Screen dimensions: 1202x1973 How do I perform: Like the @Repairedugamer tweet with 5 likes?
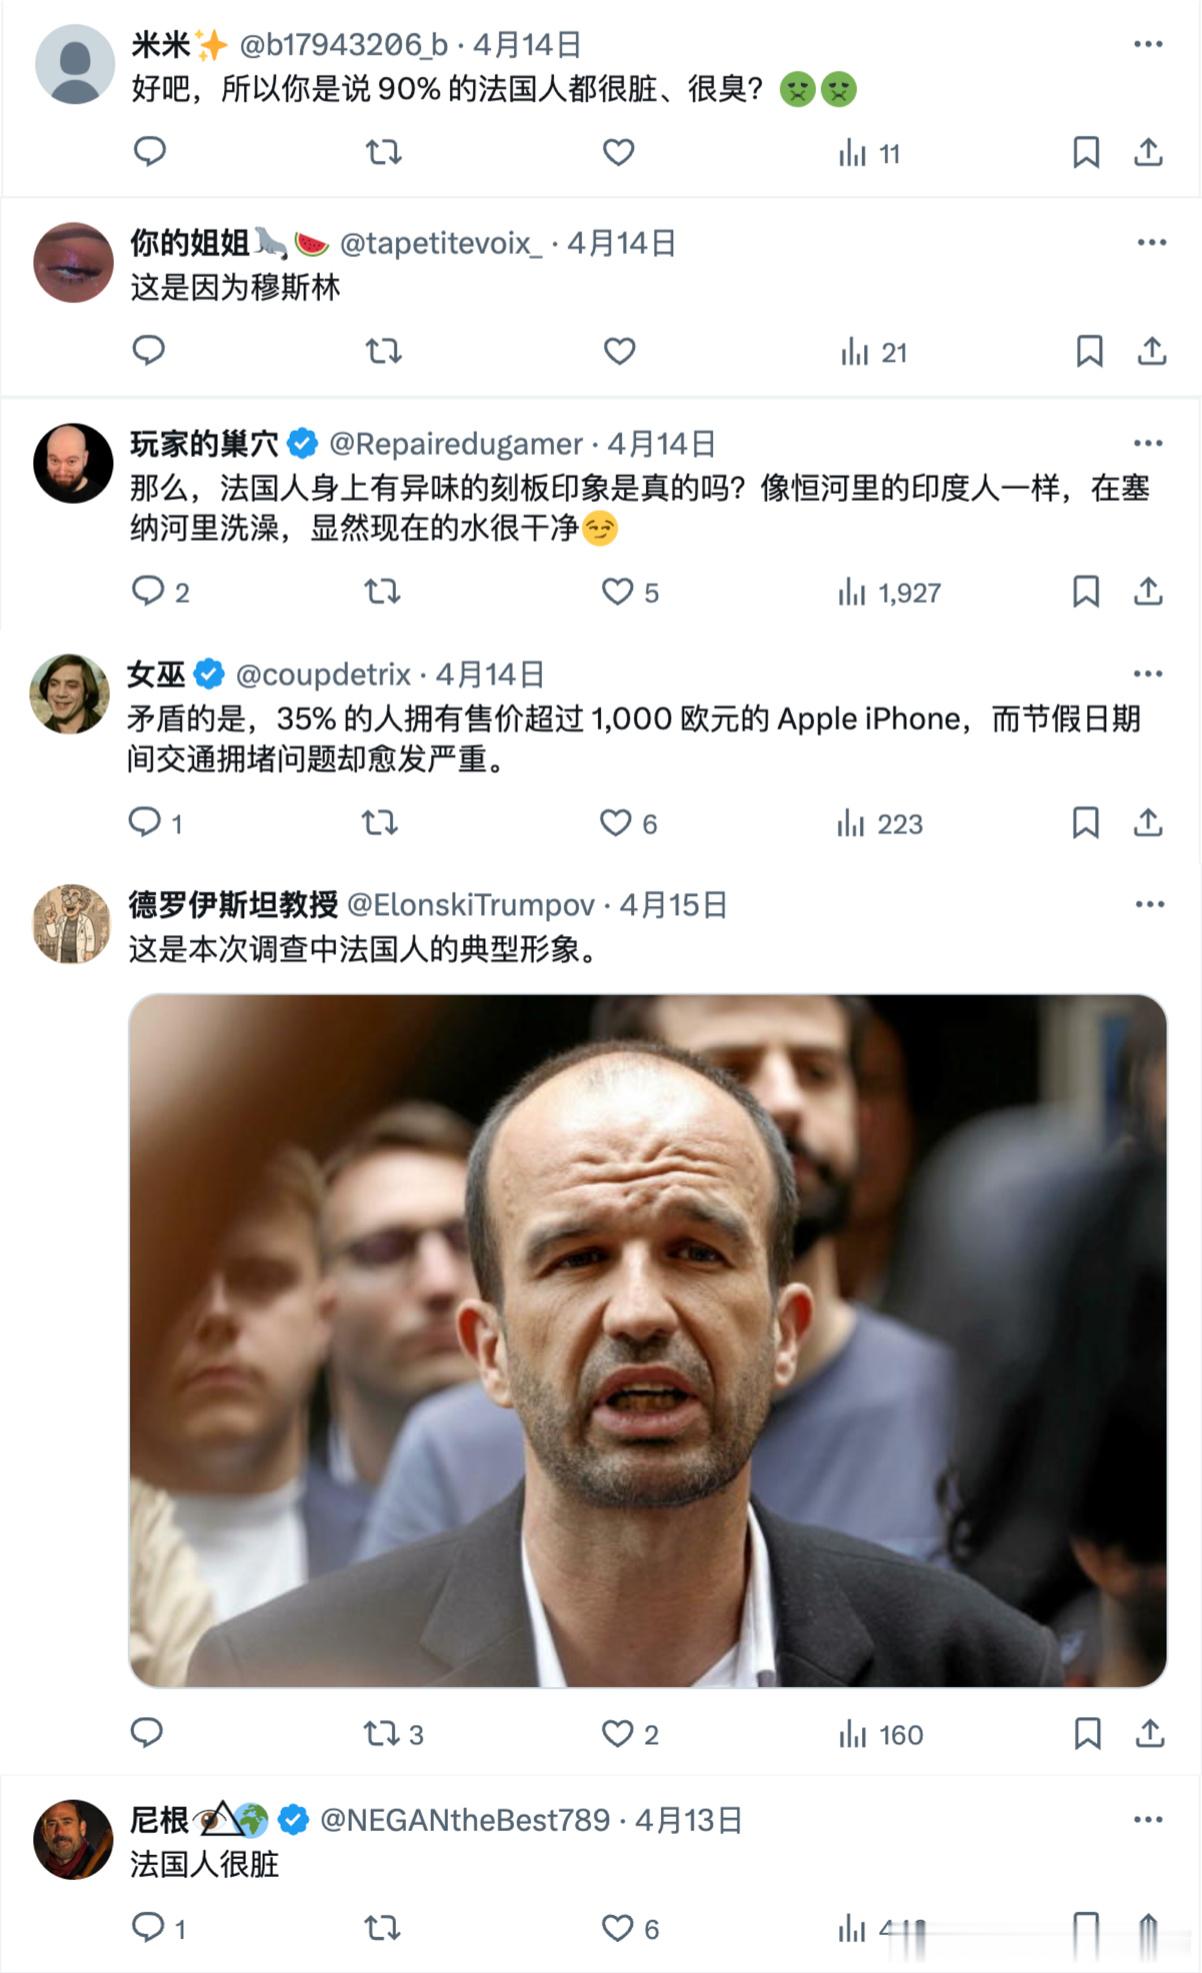[x=630, y=592]
